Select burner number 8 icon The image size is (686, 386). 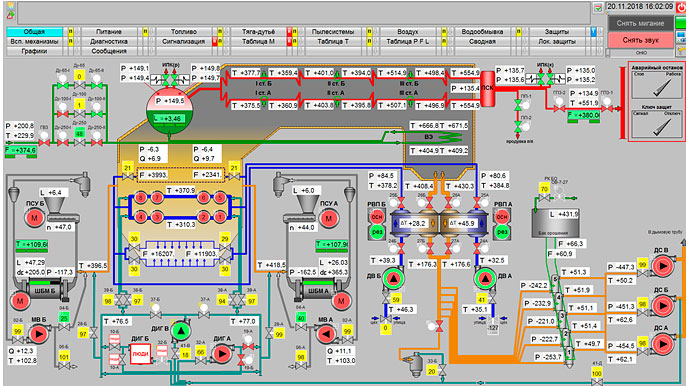point(140,198)
